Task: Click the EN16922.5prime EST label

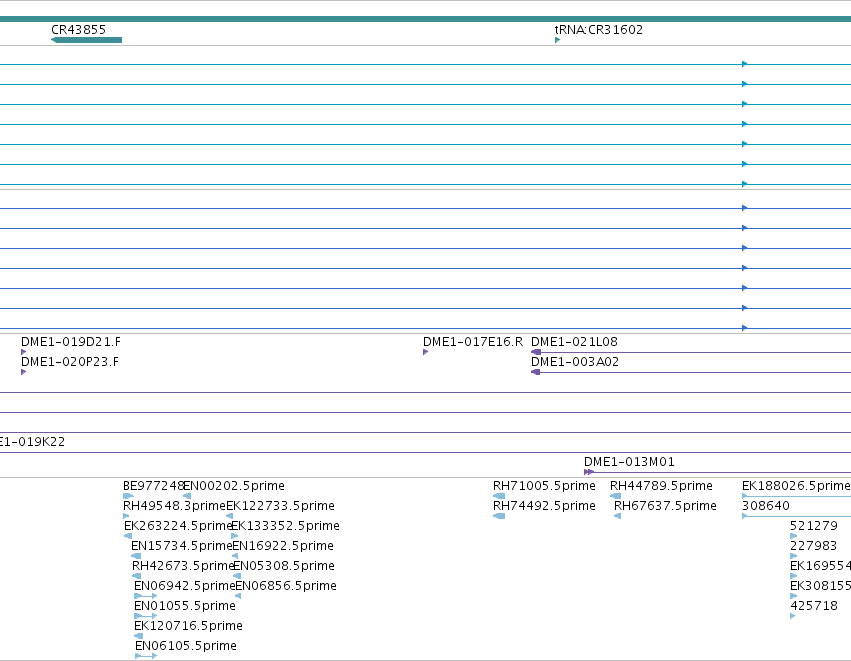Action: coord(283,545)
